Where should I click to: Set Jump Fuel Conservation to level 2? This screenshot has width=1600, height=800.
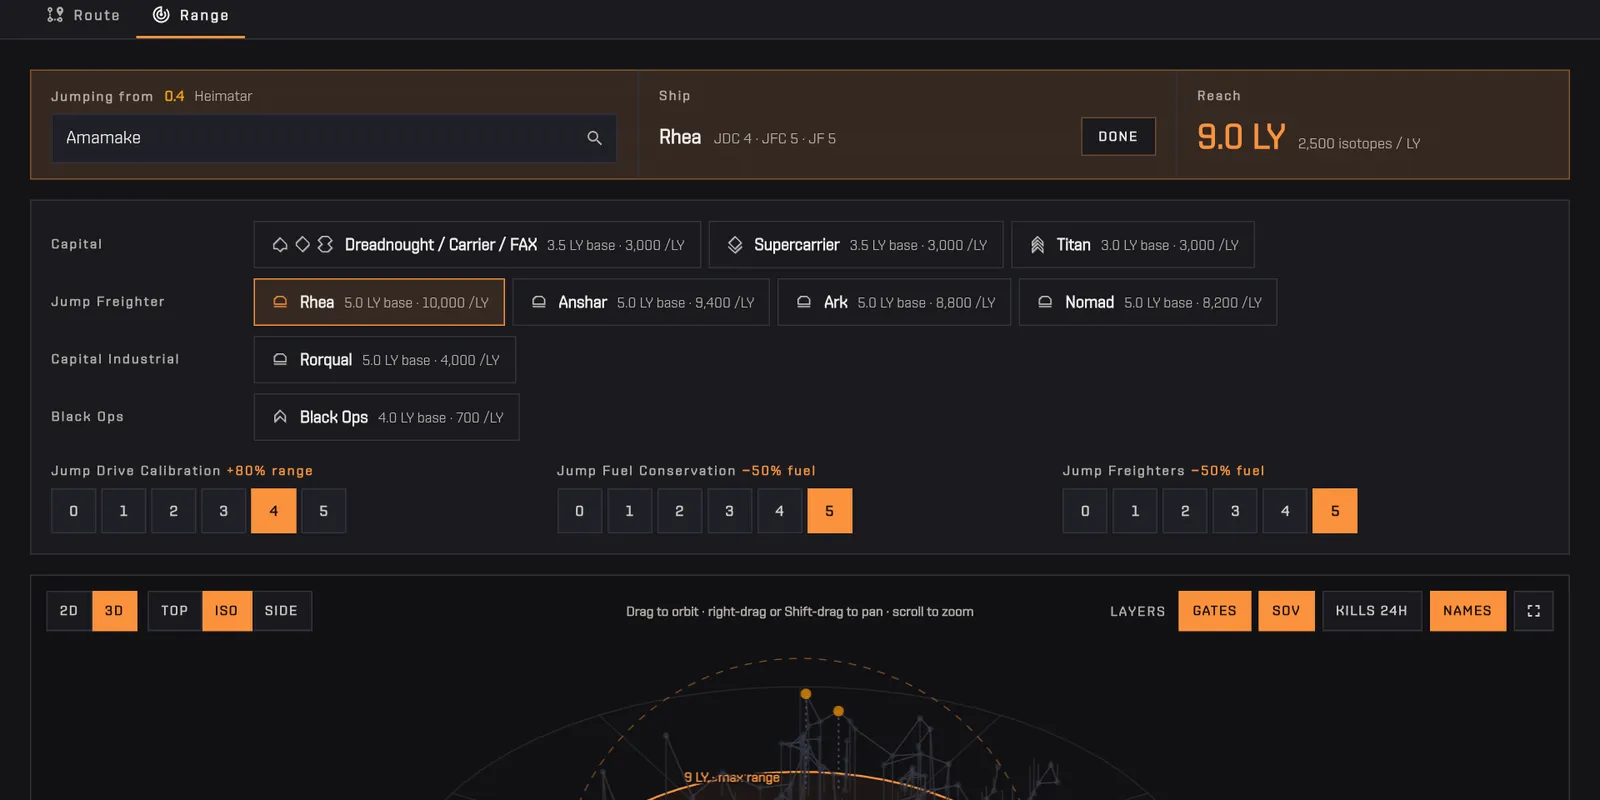click(x=680, y=511)
